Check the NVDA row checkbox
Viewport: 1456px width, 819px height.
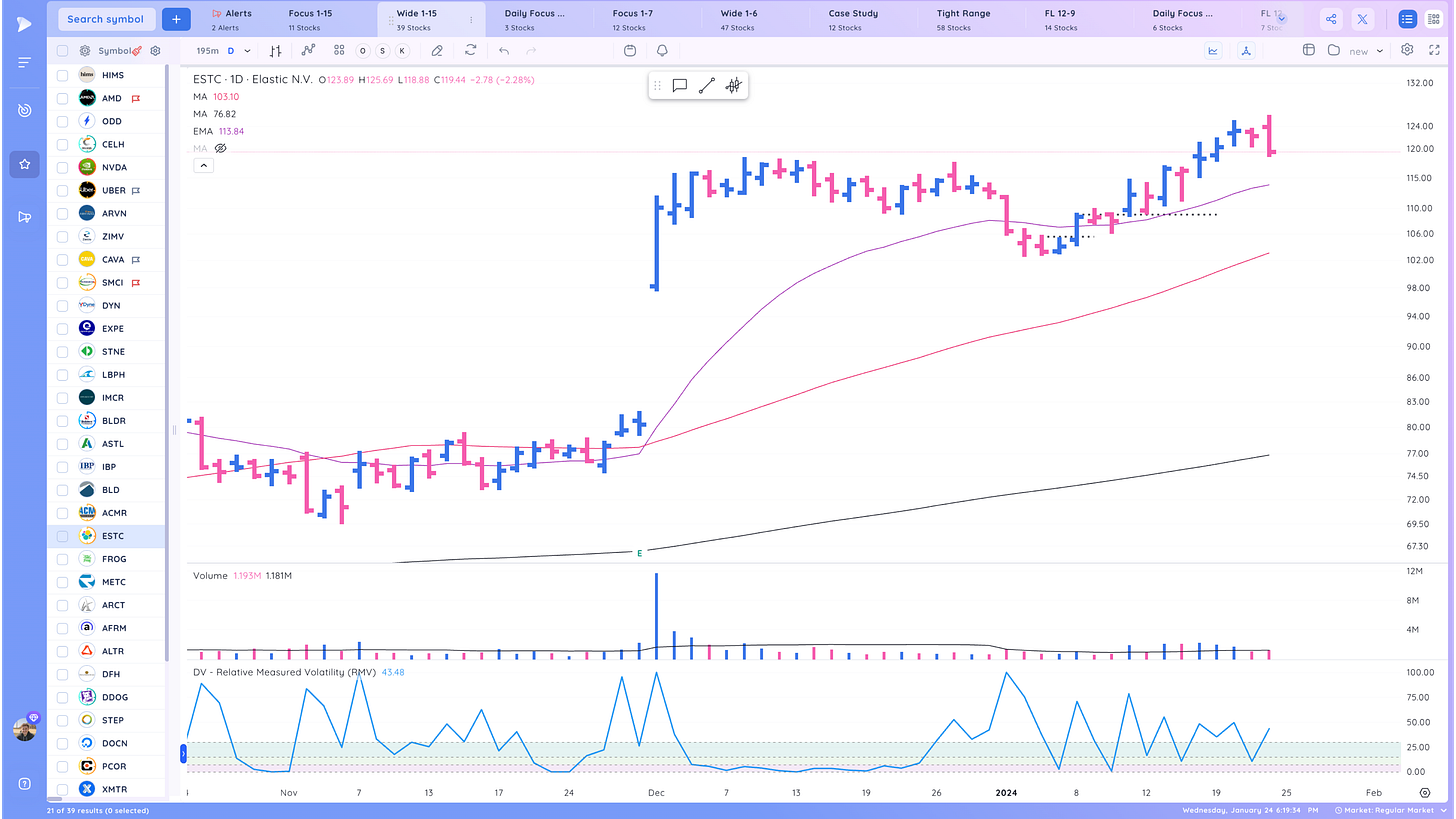pyautogui.click(x=62, y=167)
